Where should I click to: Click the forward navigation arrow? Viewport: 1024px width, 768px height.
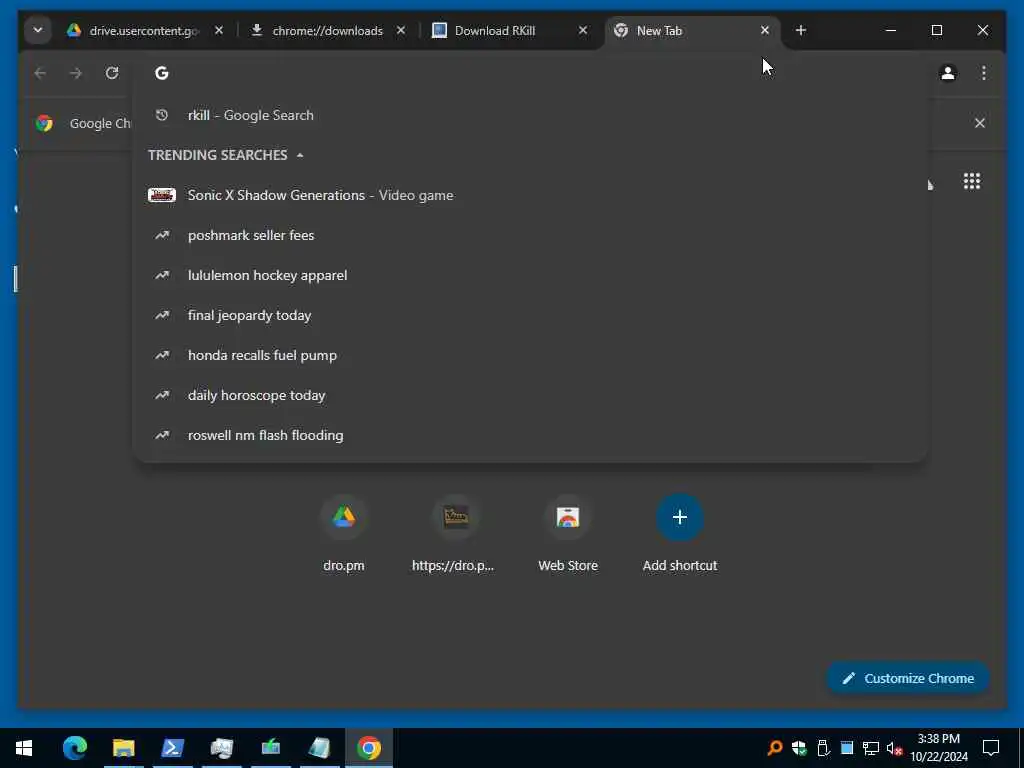pos(76,73)
